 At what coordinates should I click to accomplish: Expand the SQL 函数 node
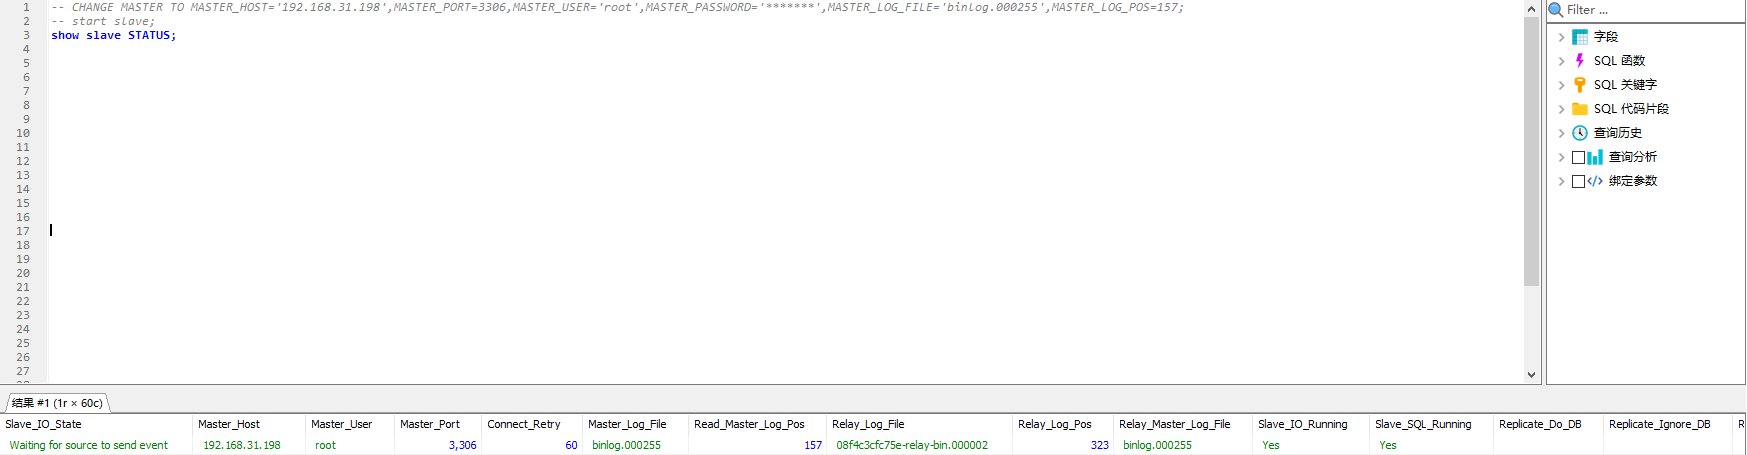pyautogui.click(x=1561, y=61)
